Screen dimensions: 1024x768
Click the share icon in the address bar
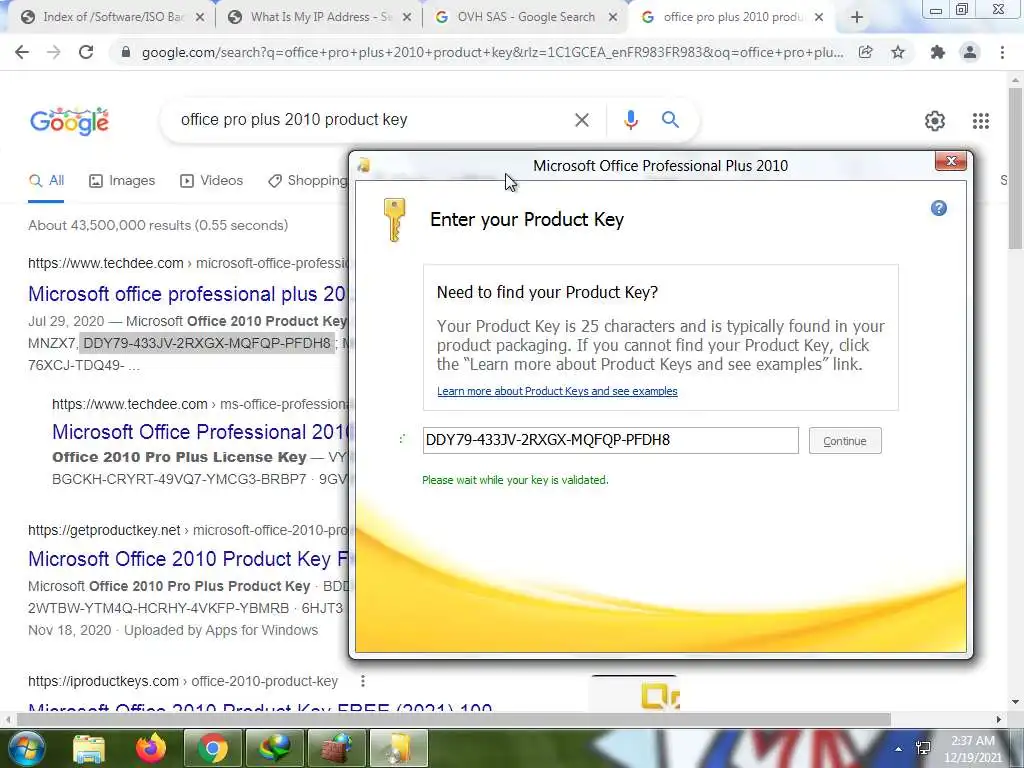click(x=865, y=52)
